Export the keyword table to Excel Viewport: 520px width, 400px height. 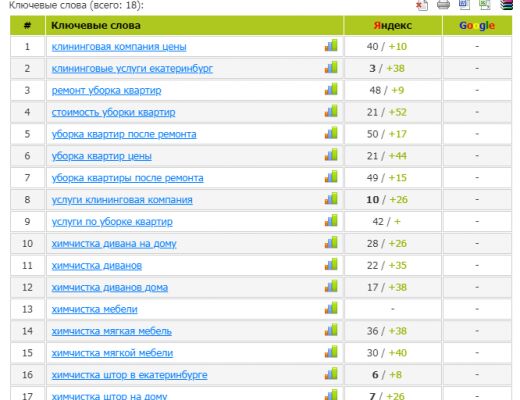[485, 4]
